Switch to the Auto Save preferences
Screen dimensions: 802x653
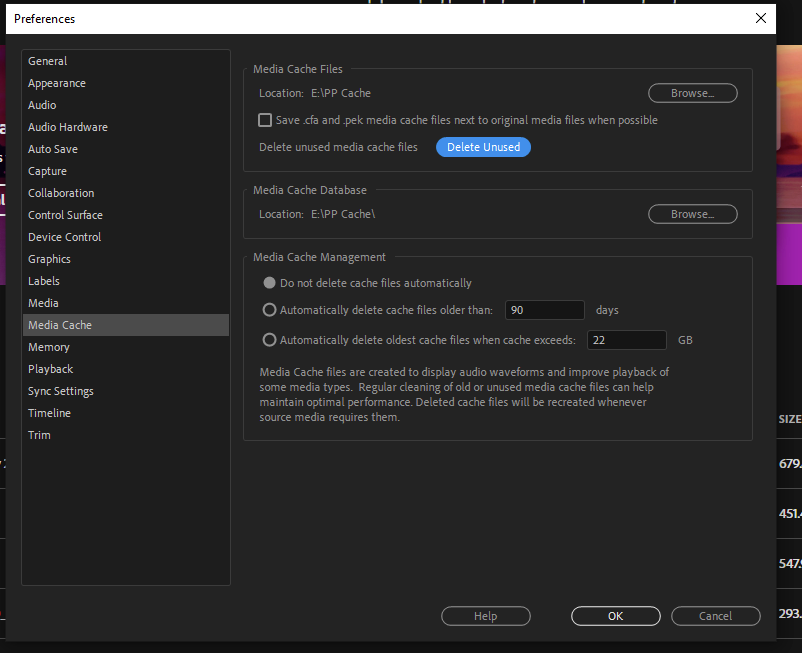point(52,149)
